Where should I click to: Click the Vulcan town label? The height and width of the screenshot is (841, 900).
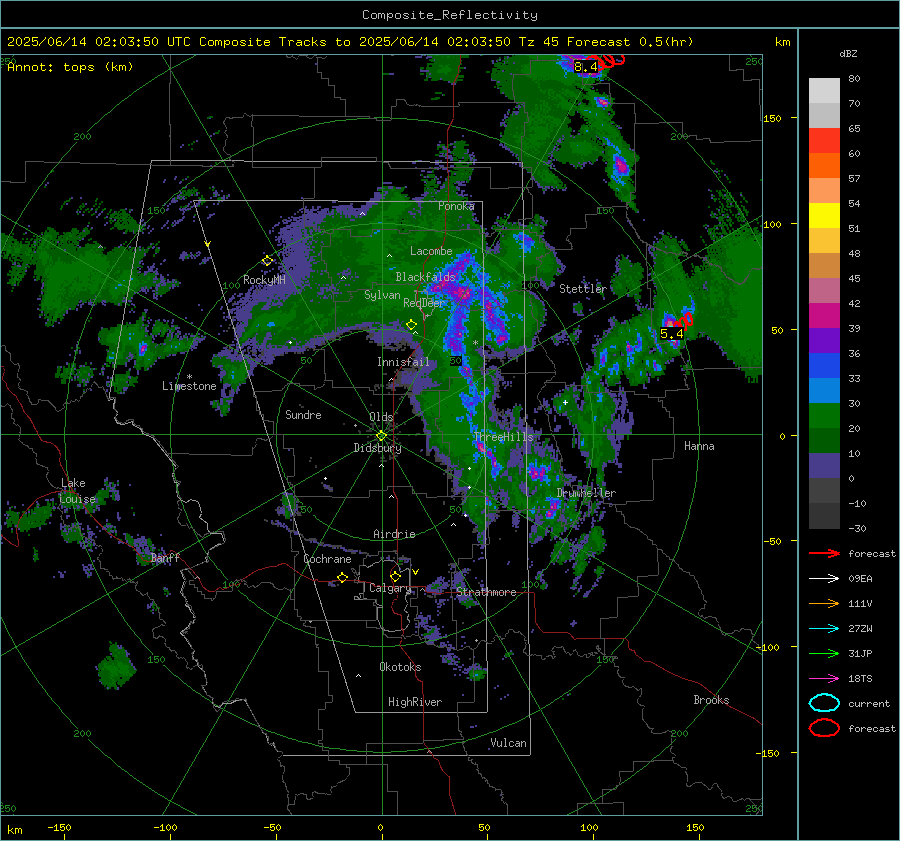(x=508, y=743)
